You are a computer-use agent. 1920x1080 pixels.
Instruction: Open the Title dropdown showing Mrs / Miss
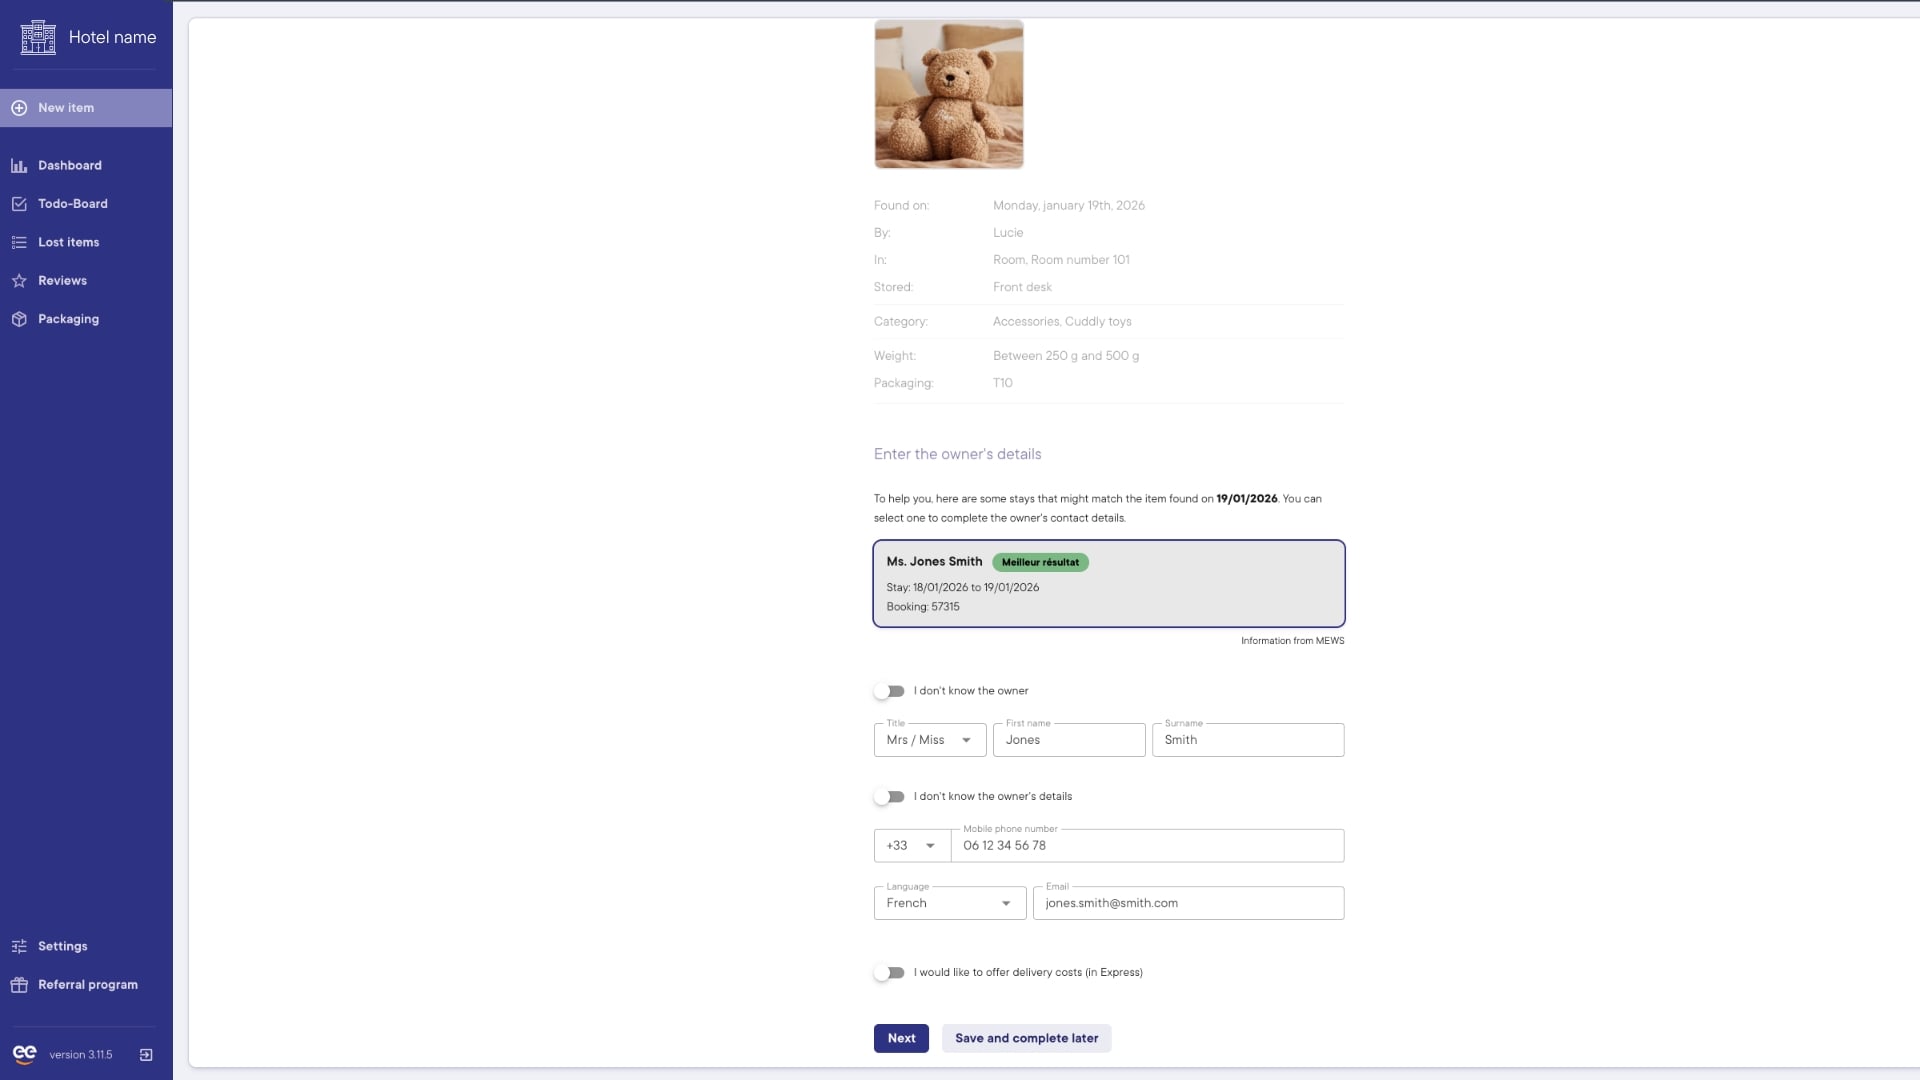point(929,741)
